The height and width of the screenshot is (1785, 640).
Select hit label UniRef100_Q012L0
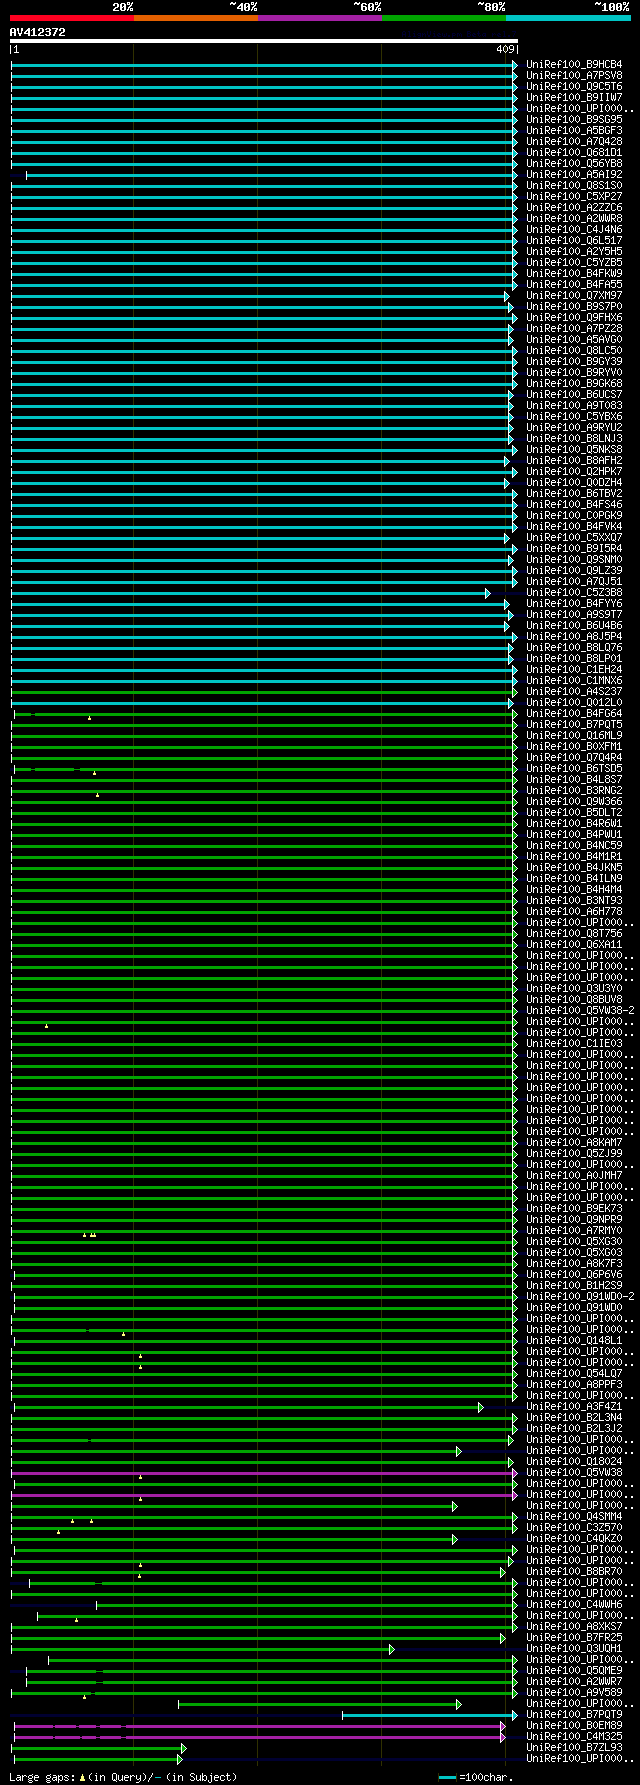coord(574,703)
